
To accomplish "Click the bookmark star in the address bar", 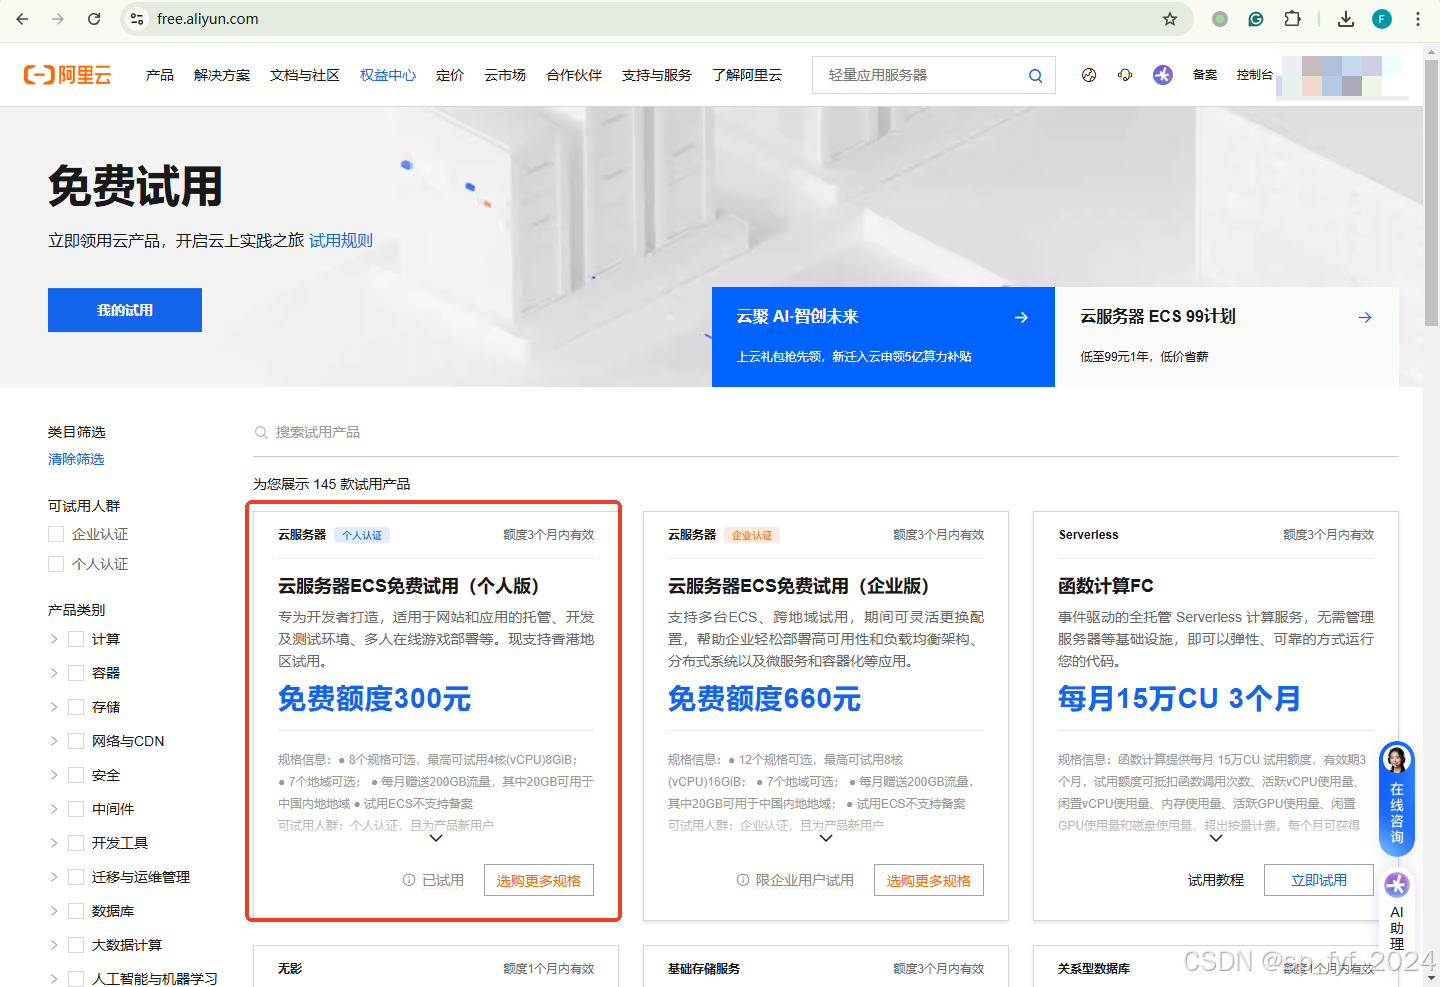I will (1170, 18).
